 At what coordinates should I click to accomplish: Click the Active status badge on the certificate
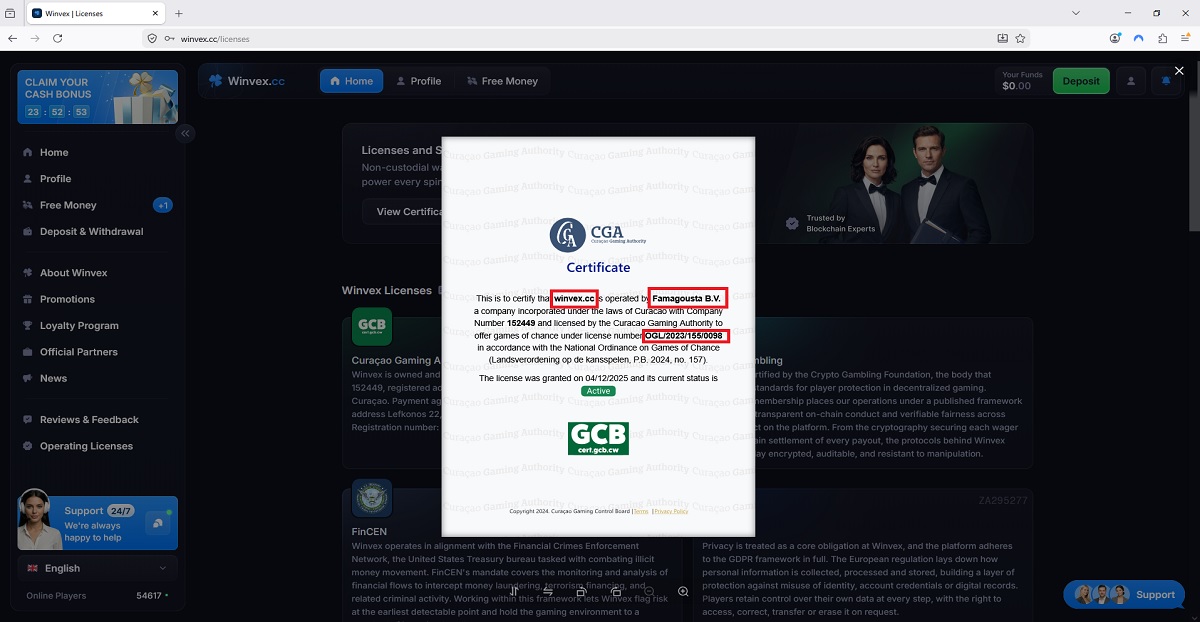pos(599,391)
